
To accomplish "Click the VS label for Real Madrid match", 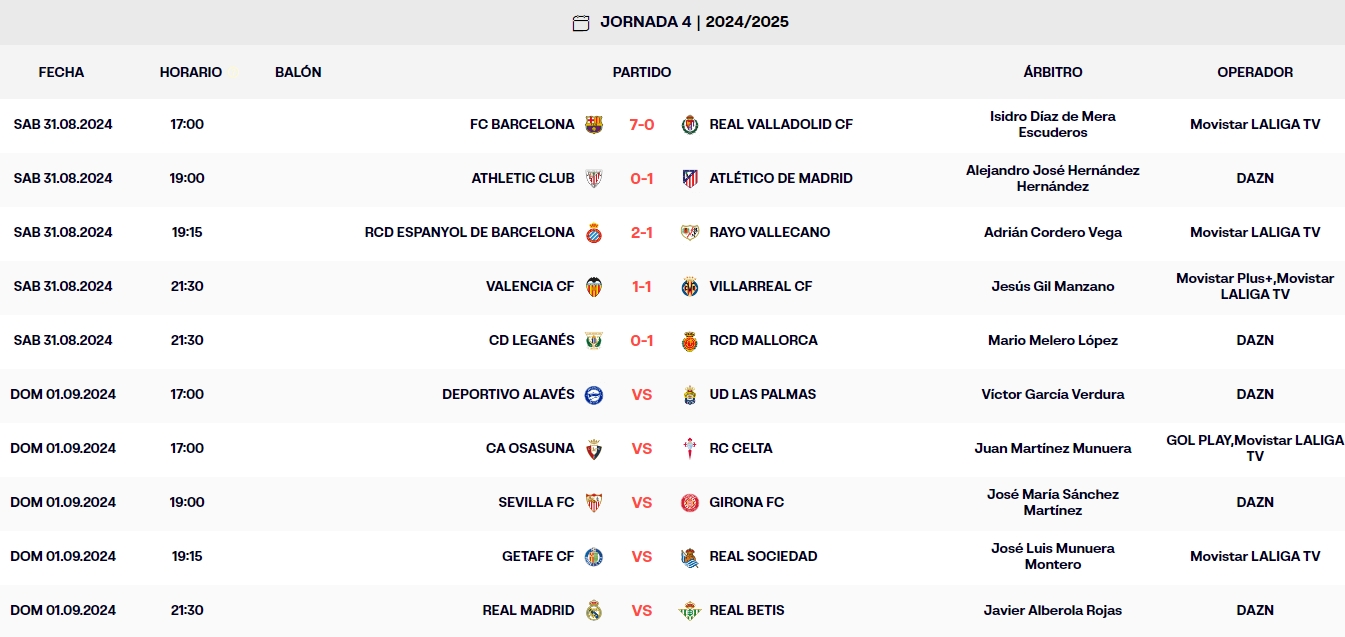I will tap(644, 610).
